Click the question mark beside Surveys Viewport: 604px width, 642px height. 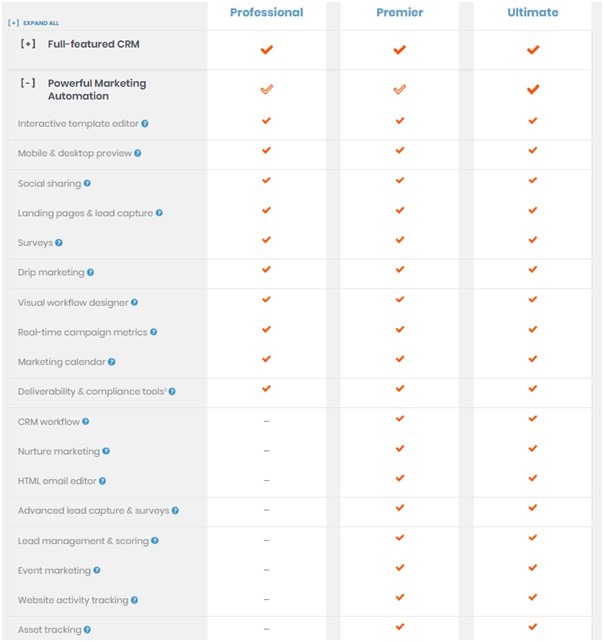click(x=59, y=243)
